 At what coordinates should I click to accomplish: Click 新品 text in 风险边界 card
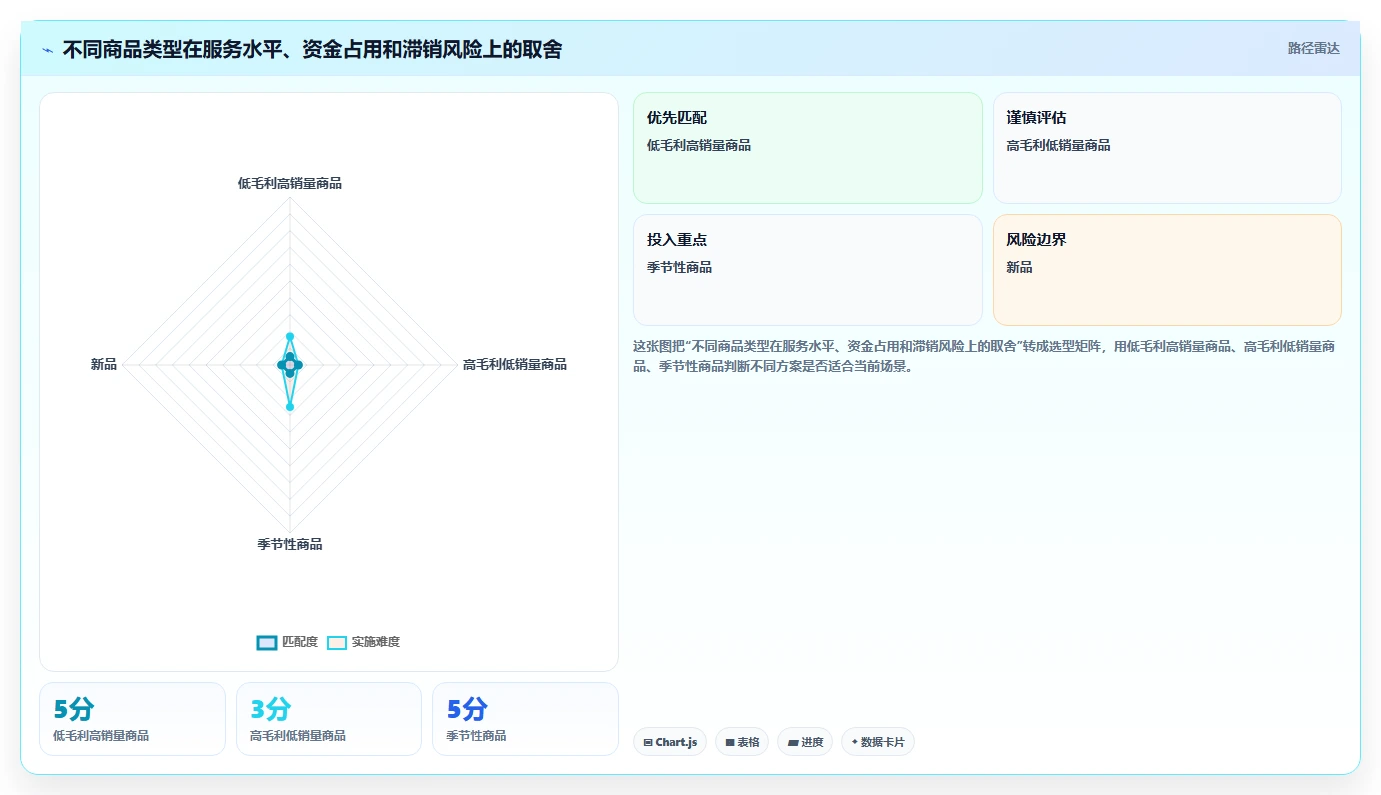coord(1020,267)
